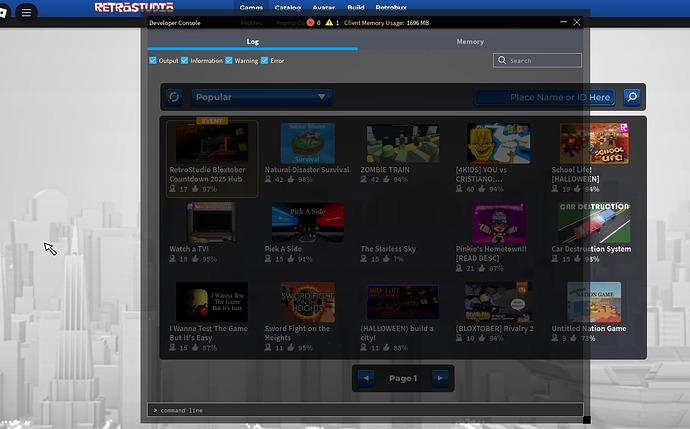690x429 pixels.
Task: Click the Watch a TV! title text
Action: (189, 249)
